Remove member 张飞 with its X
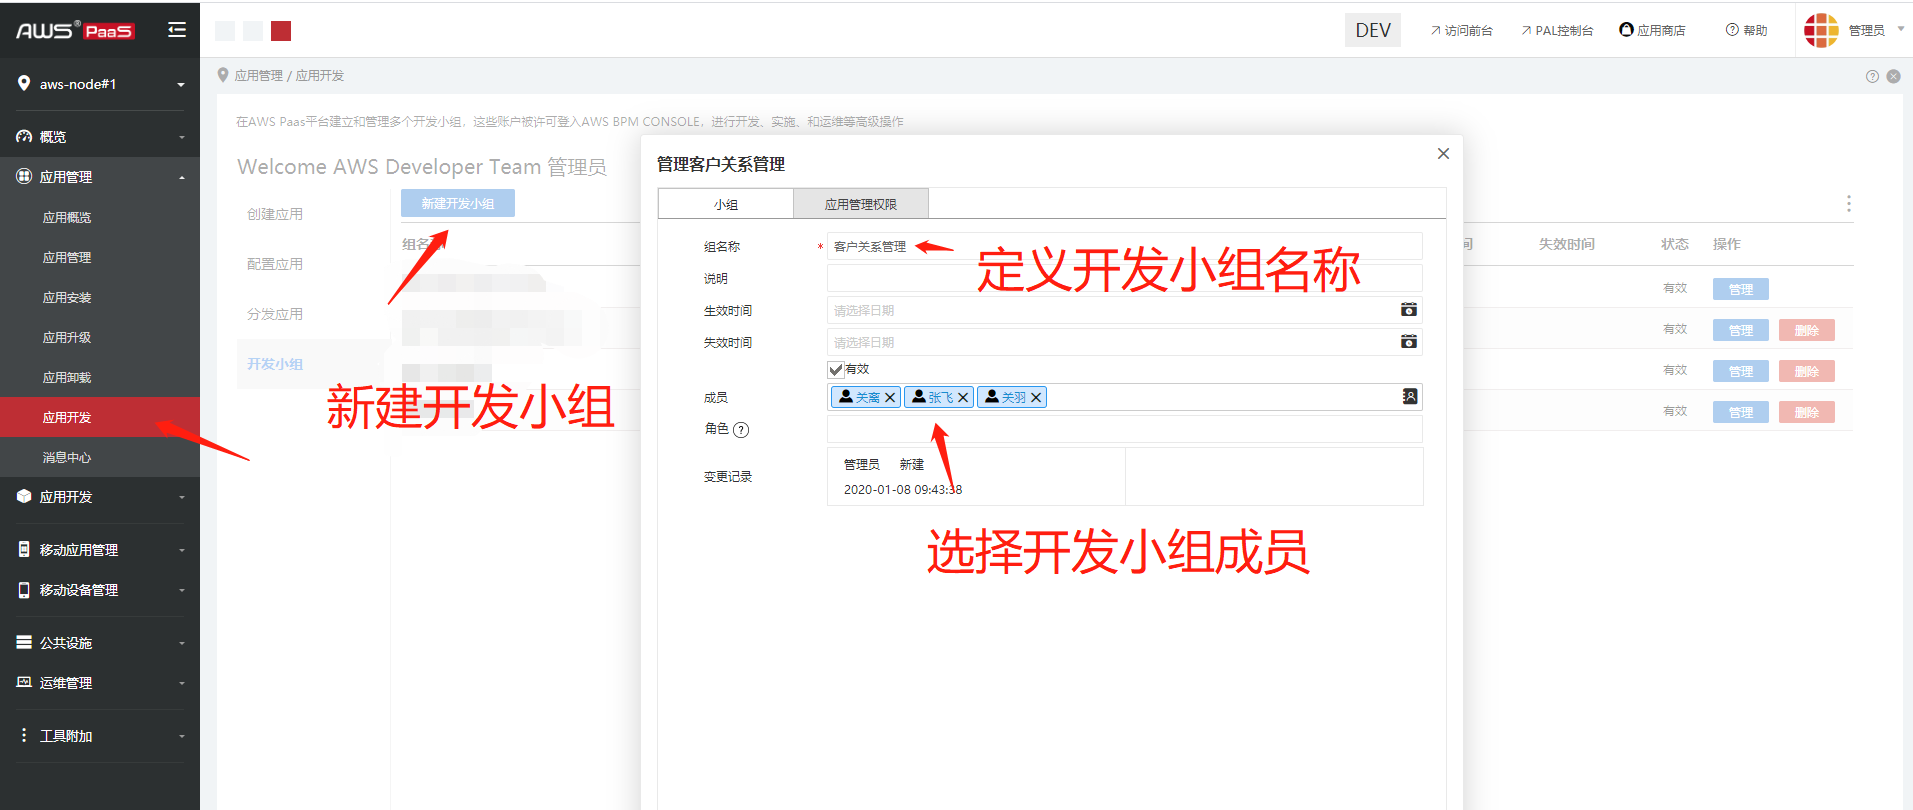This screenshot has height=810, width=1913. tap(963, 398)
